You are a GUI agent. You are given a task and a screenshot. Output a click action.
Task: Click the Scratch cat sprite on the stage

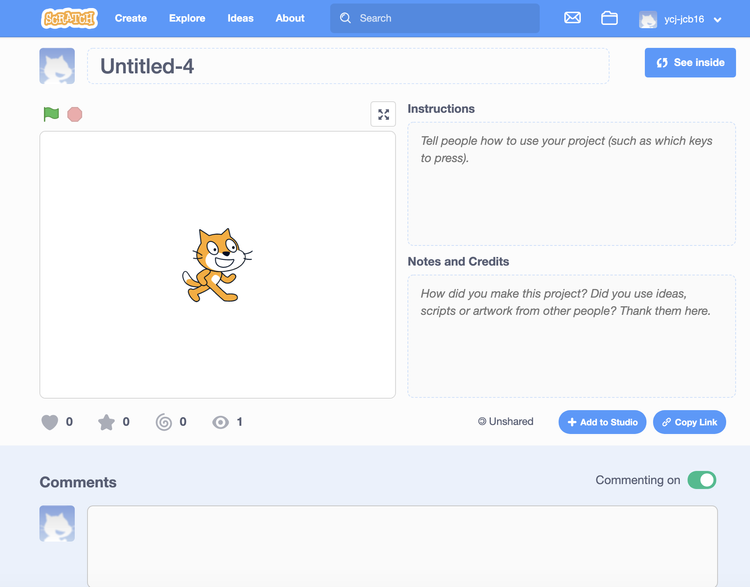coord(217,265)
